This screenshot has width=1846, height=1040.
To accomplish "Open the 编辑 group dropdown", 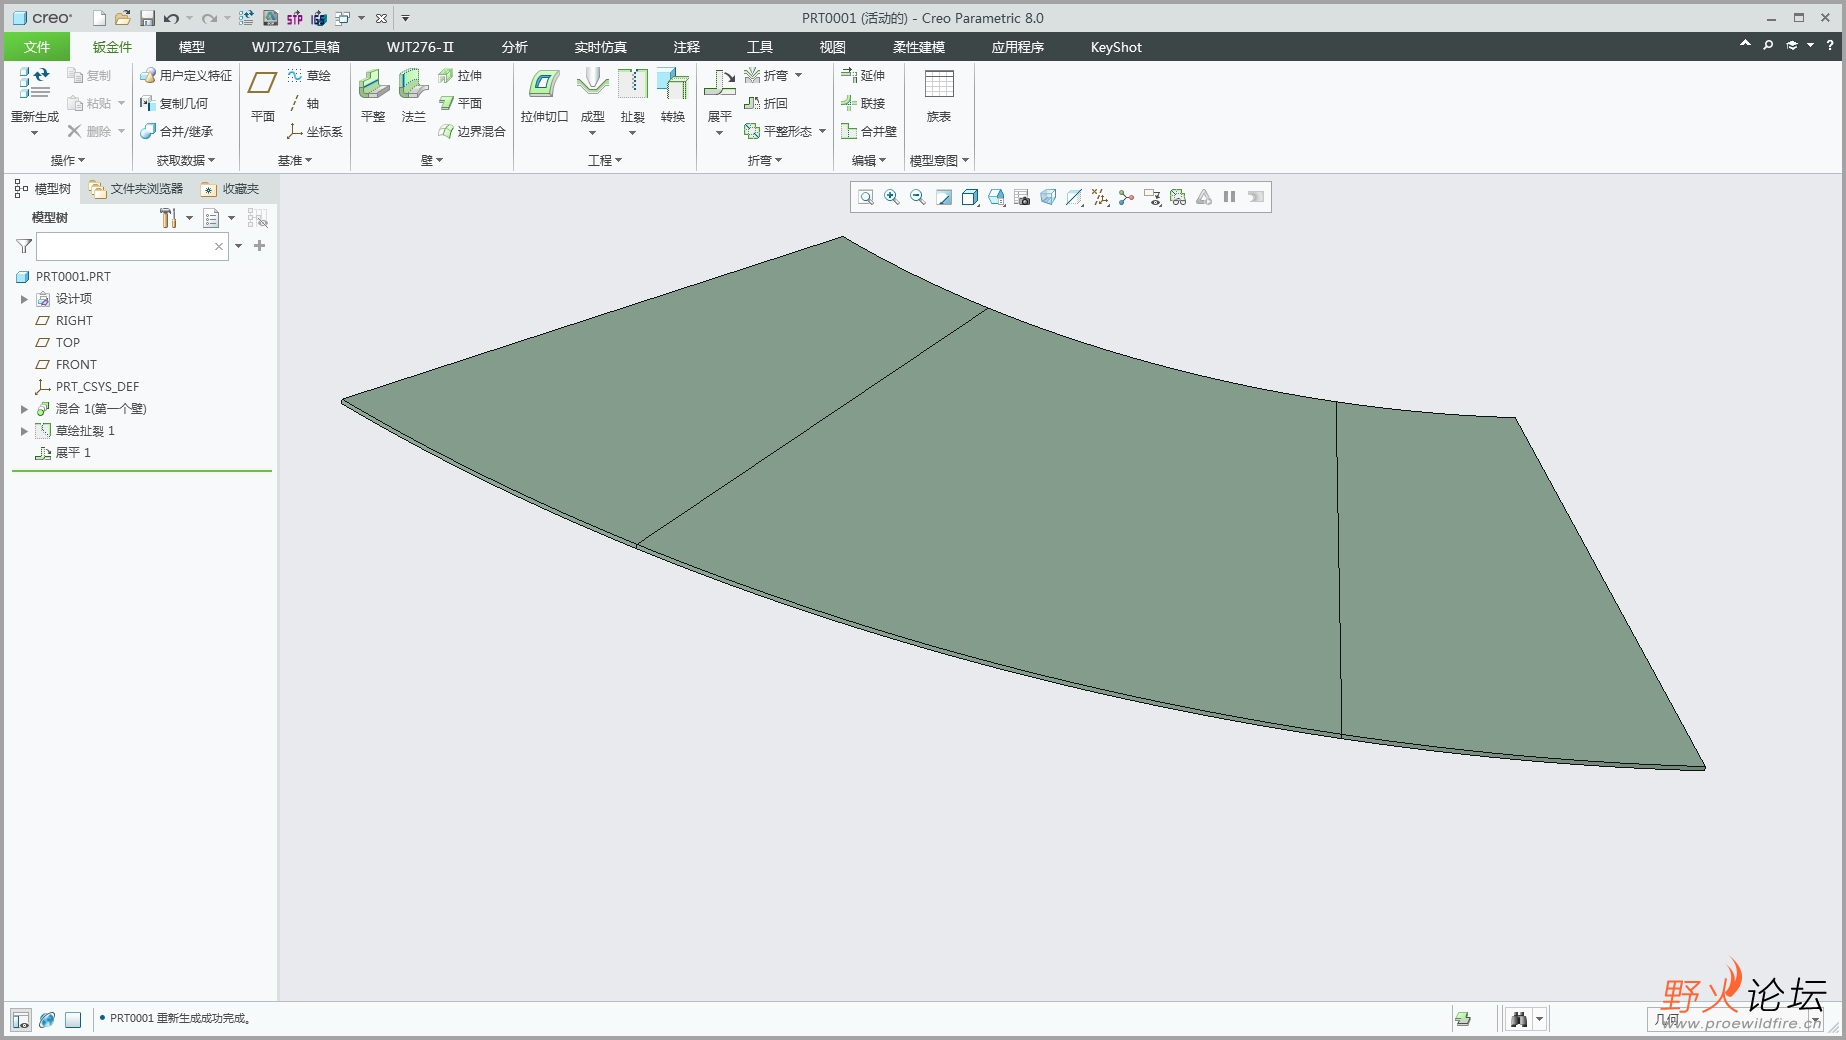I will coord(869,160).
